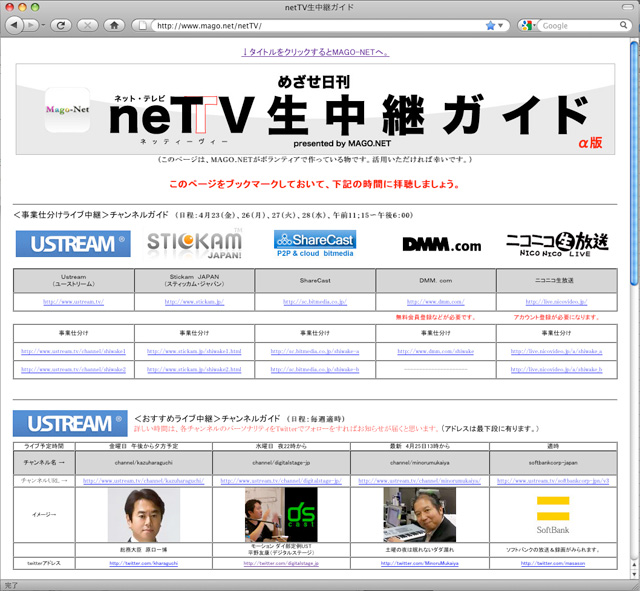This screenshot has width=640, height=591.
Task: Click the scrollbar up arrow at the bottom
Action: pos(634,564)
